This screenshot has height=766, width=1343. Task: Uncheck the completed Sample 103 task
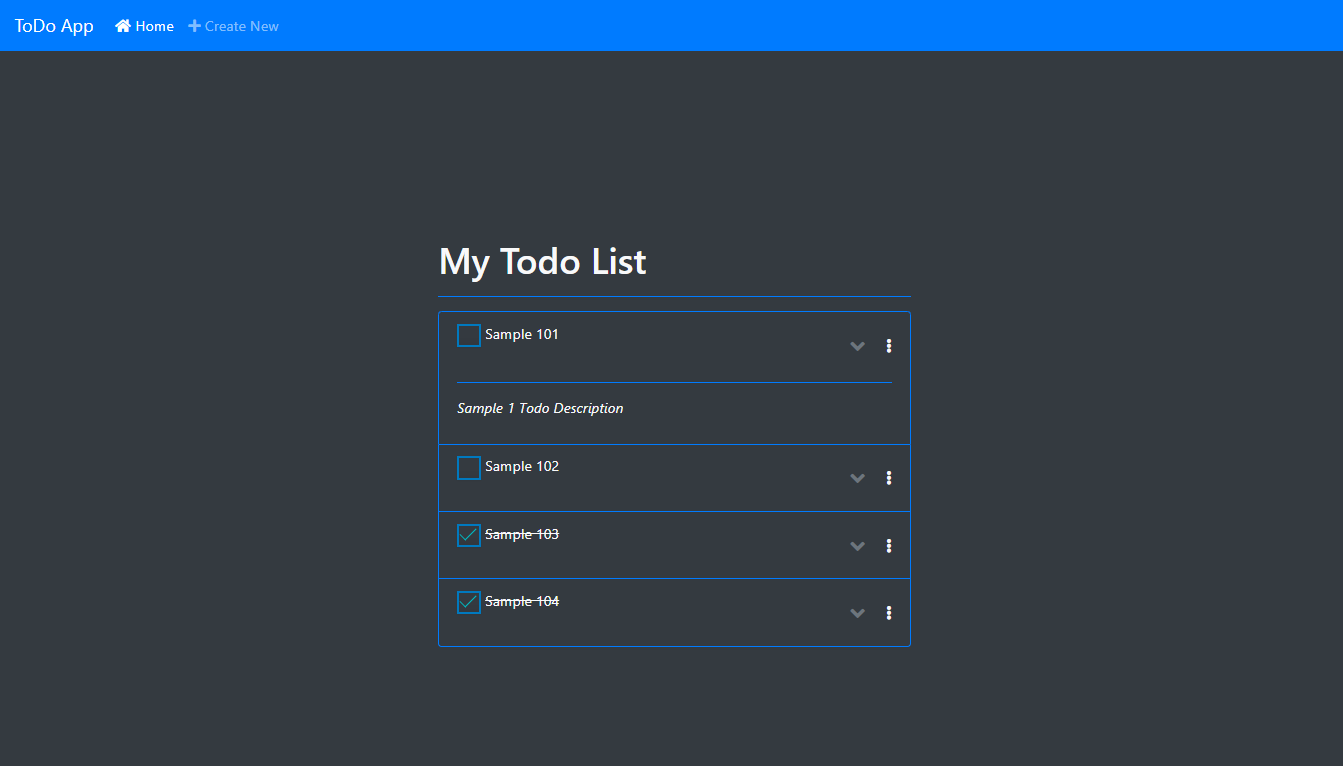(x=468, y=534)
